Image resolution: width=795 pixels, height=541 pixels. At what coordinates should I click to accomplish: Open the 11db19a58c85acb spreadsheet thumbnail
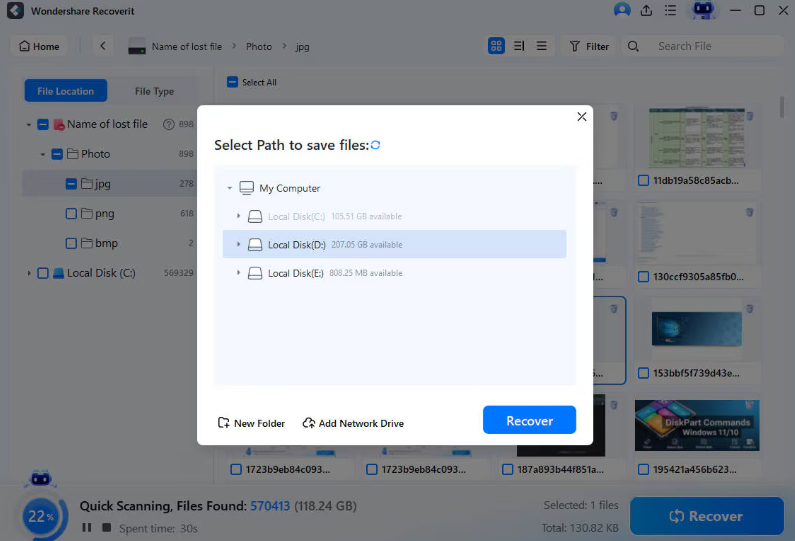697,137
